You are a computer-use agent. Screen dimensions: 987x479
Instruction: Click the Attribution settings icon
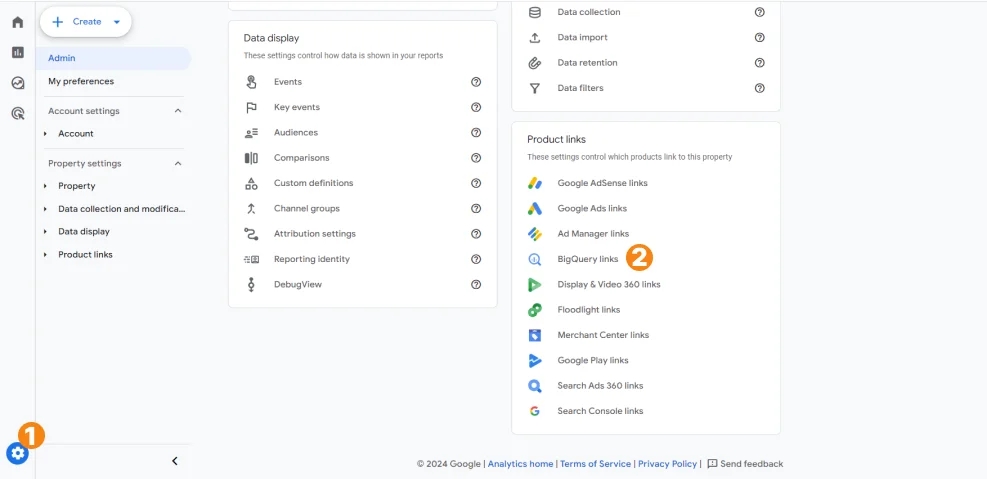coord(251,234)
